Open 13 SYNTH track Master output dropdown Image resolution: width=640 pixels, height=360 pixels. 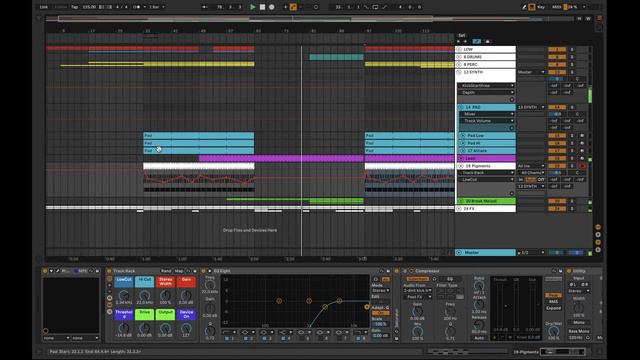531,72
